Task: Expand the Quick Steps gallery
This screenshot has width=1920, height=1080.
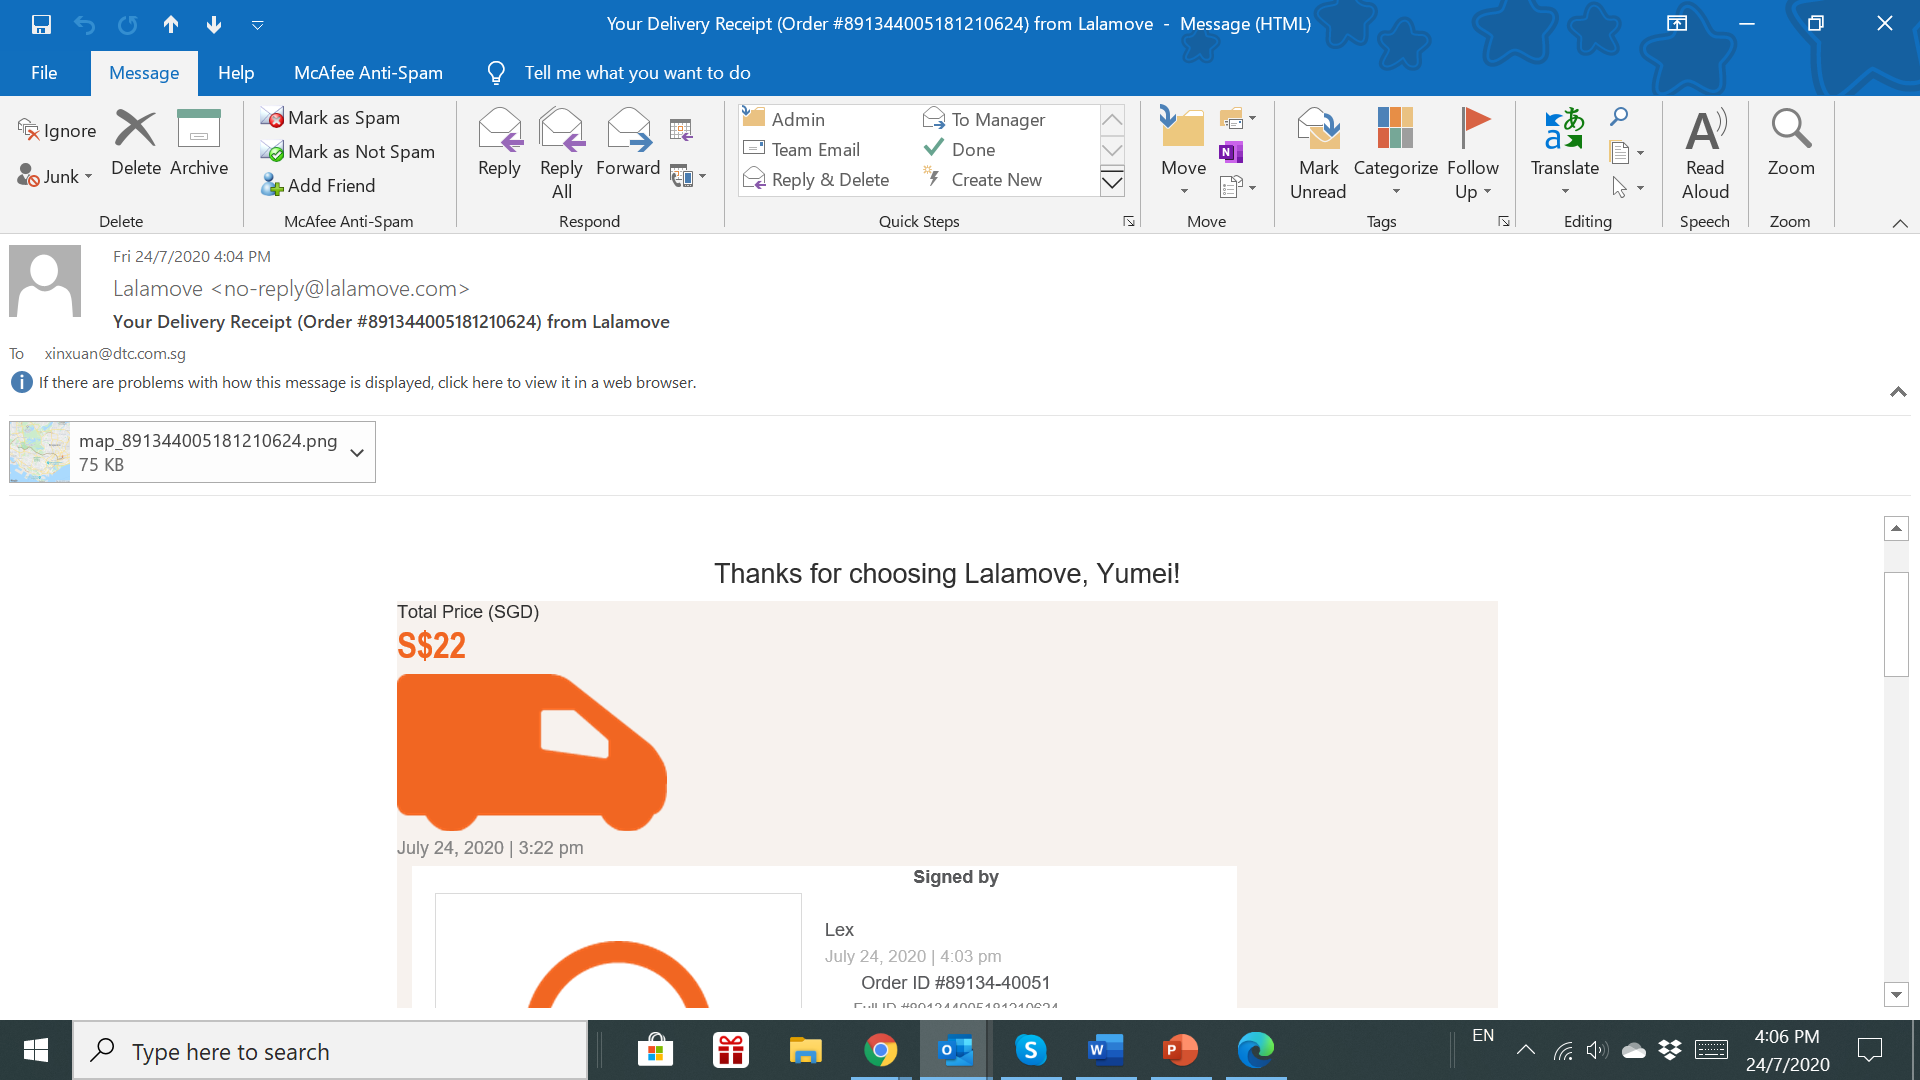Action: point(1112,182)
